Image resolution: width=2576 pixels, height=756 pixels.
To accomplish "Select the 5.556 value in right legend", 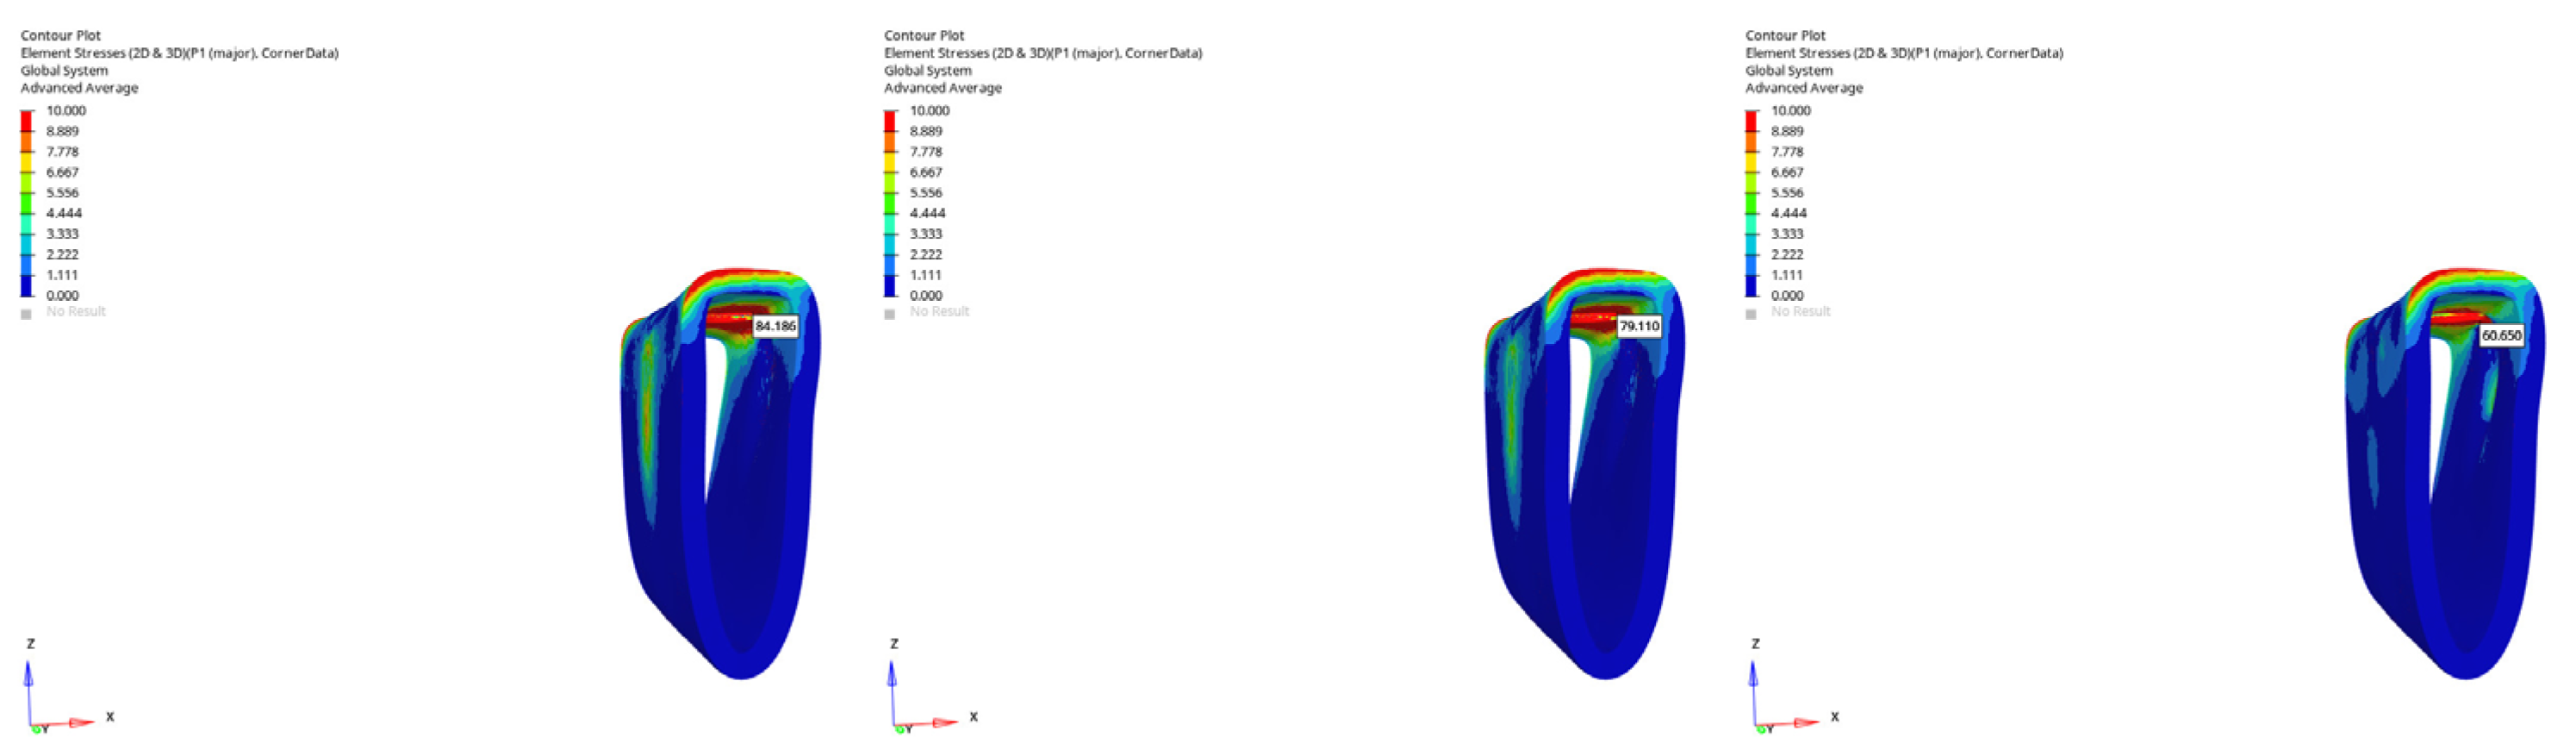I will tap(1787, 193).
